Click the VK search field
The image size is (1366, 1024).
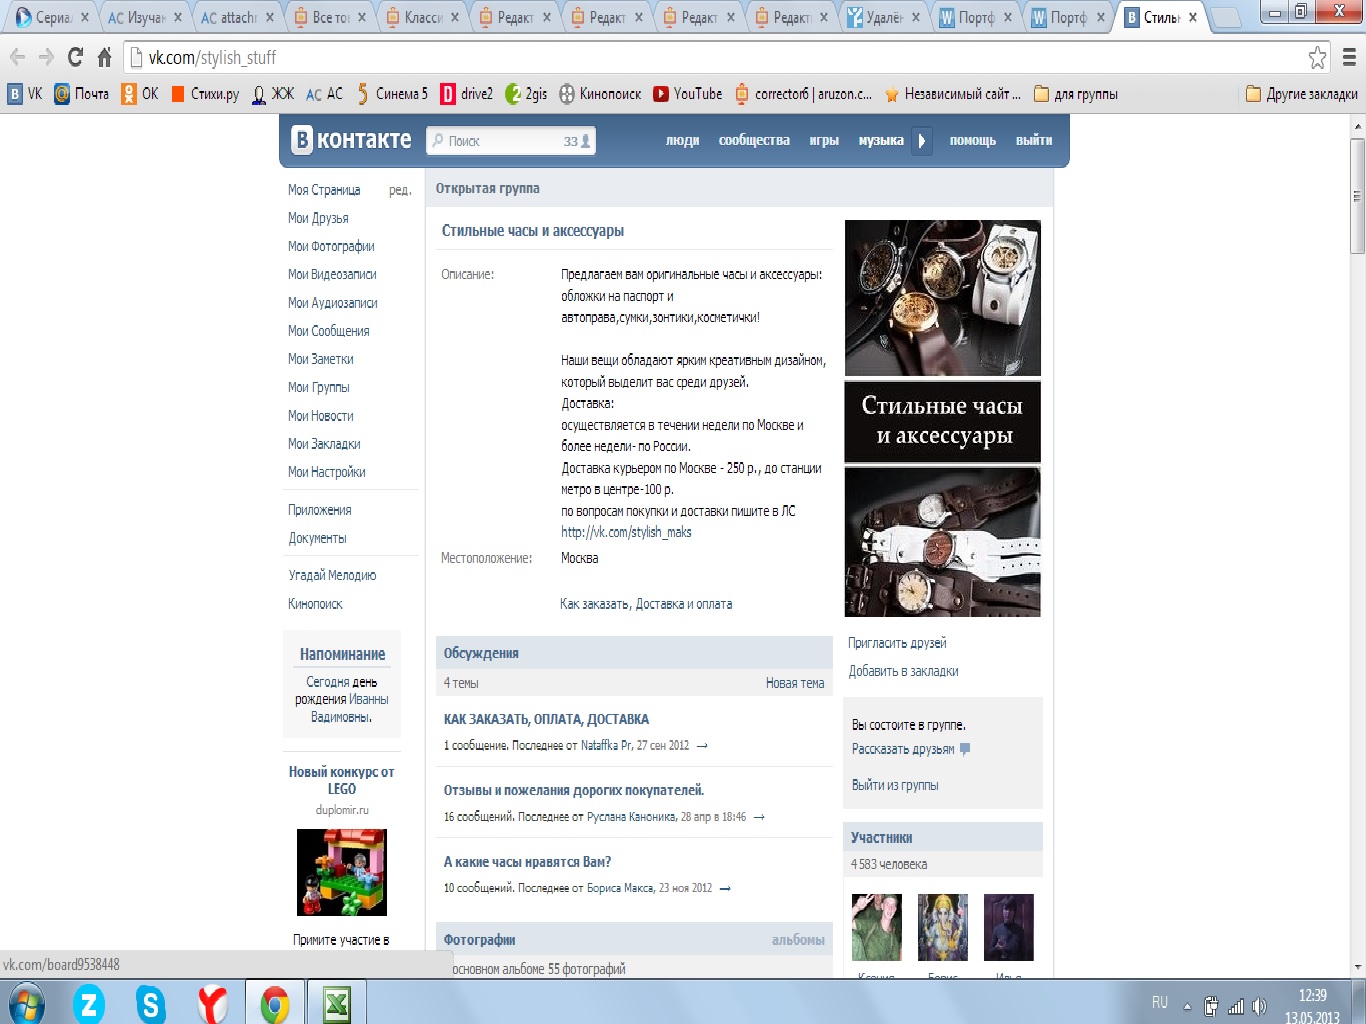pyautogui.click(x=511, y=141)
